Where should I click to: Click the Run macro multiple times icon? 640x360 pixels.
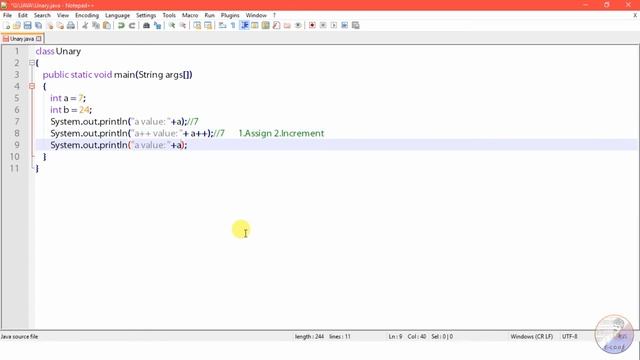coord(344,25)
